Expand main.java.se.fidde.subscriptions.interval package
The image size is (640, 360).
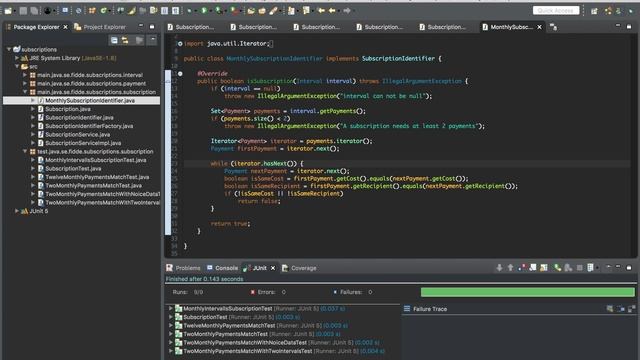25,75
